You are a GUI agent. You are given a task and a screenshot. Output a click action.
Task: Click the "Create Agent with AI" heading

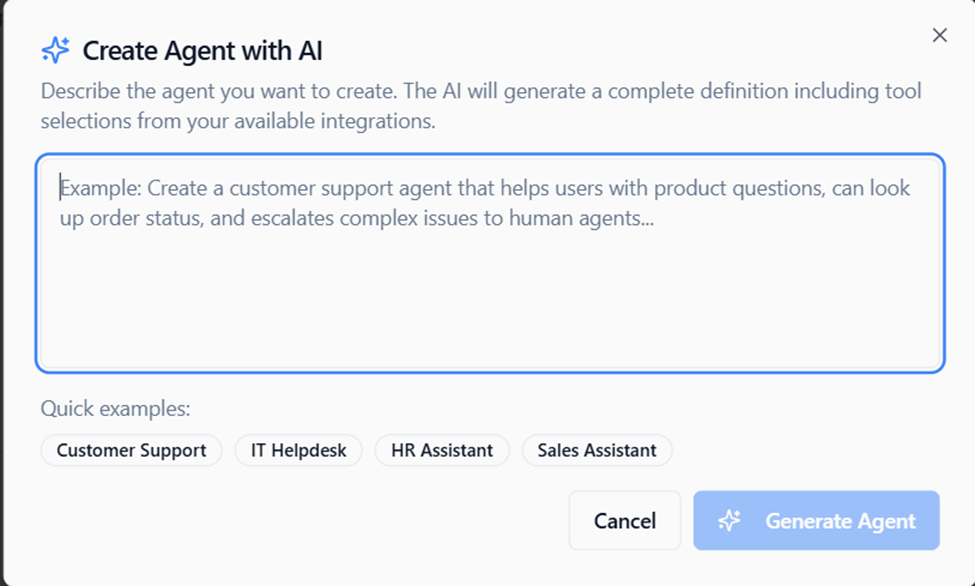coord(202,50)
